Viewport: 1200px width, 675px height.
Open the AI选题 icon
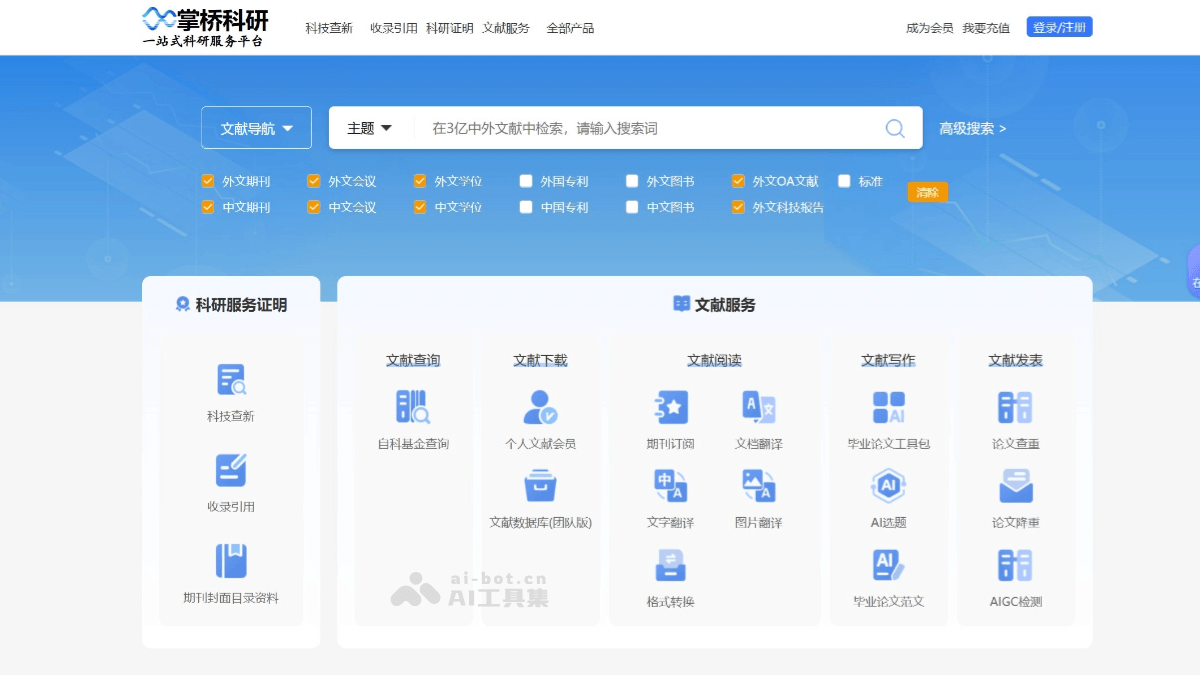click(886, 486)
